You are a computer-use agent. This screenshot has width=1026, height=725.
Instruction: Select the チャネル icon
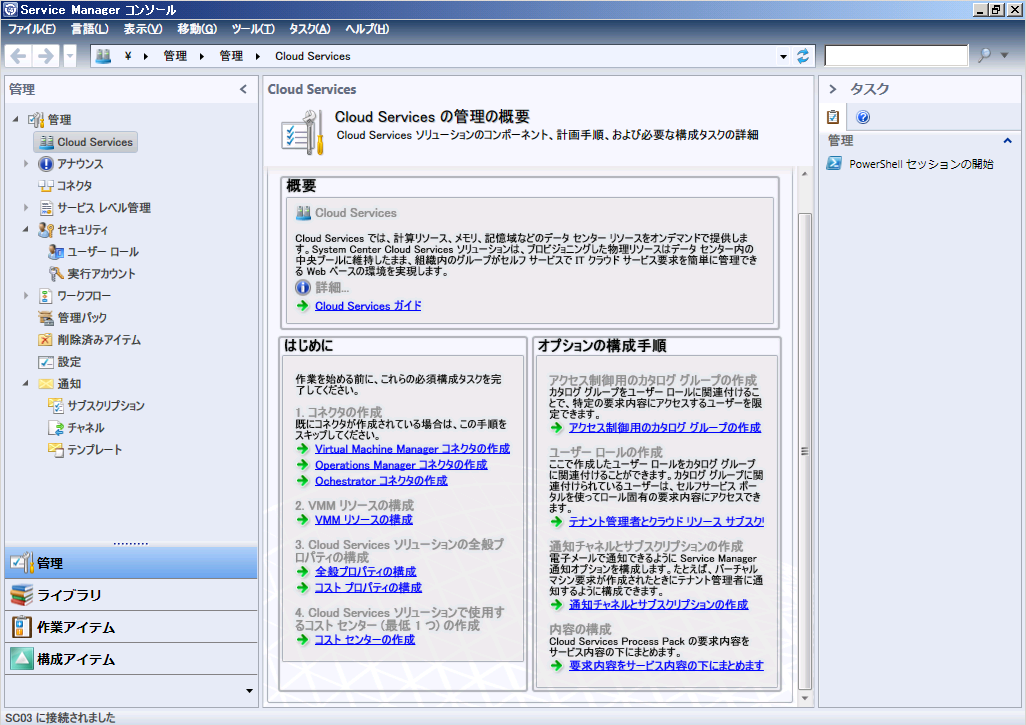(56, 428)
